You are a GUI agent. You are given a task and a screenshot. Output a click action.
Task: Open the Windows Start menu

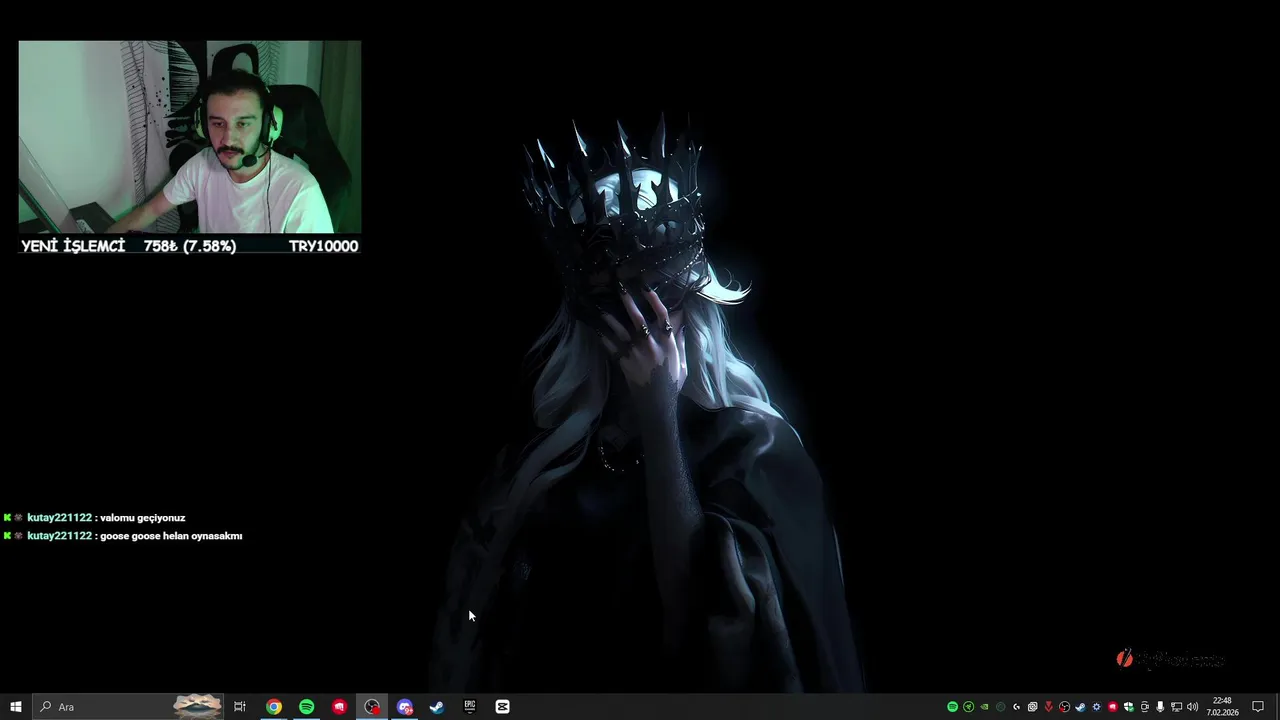(15, 707)
